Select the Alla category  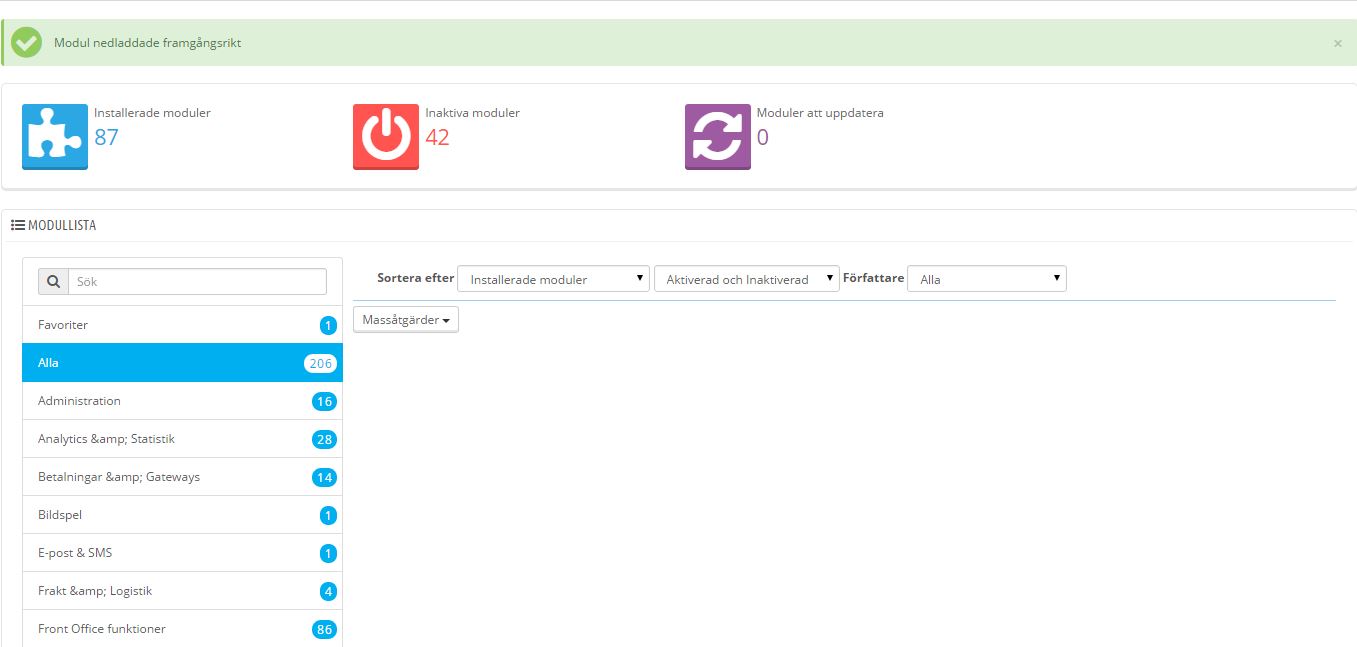pyautogui.click(x=182, y=363)
